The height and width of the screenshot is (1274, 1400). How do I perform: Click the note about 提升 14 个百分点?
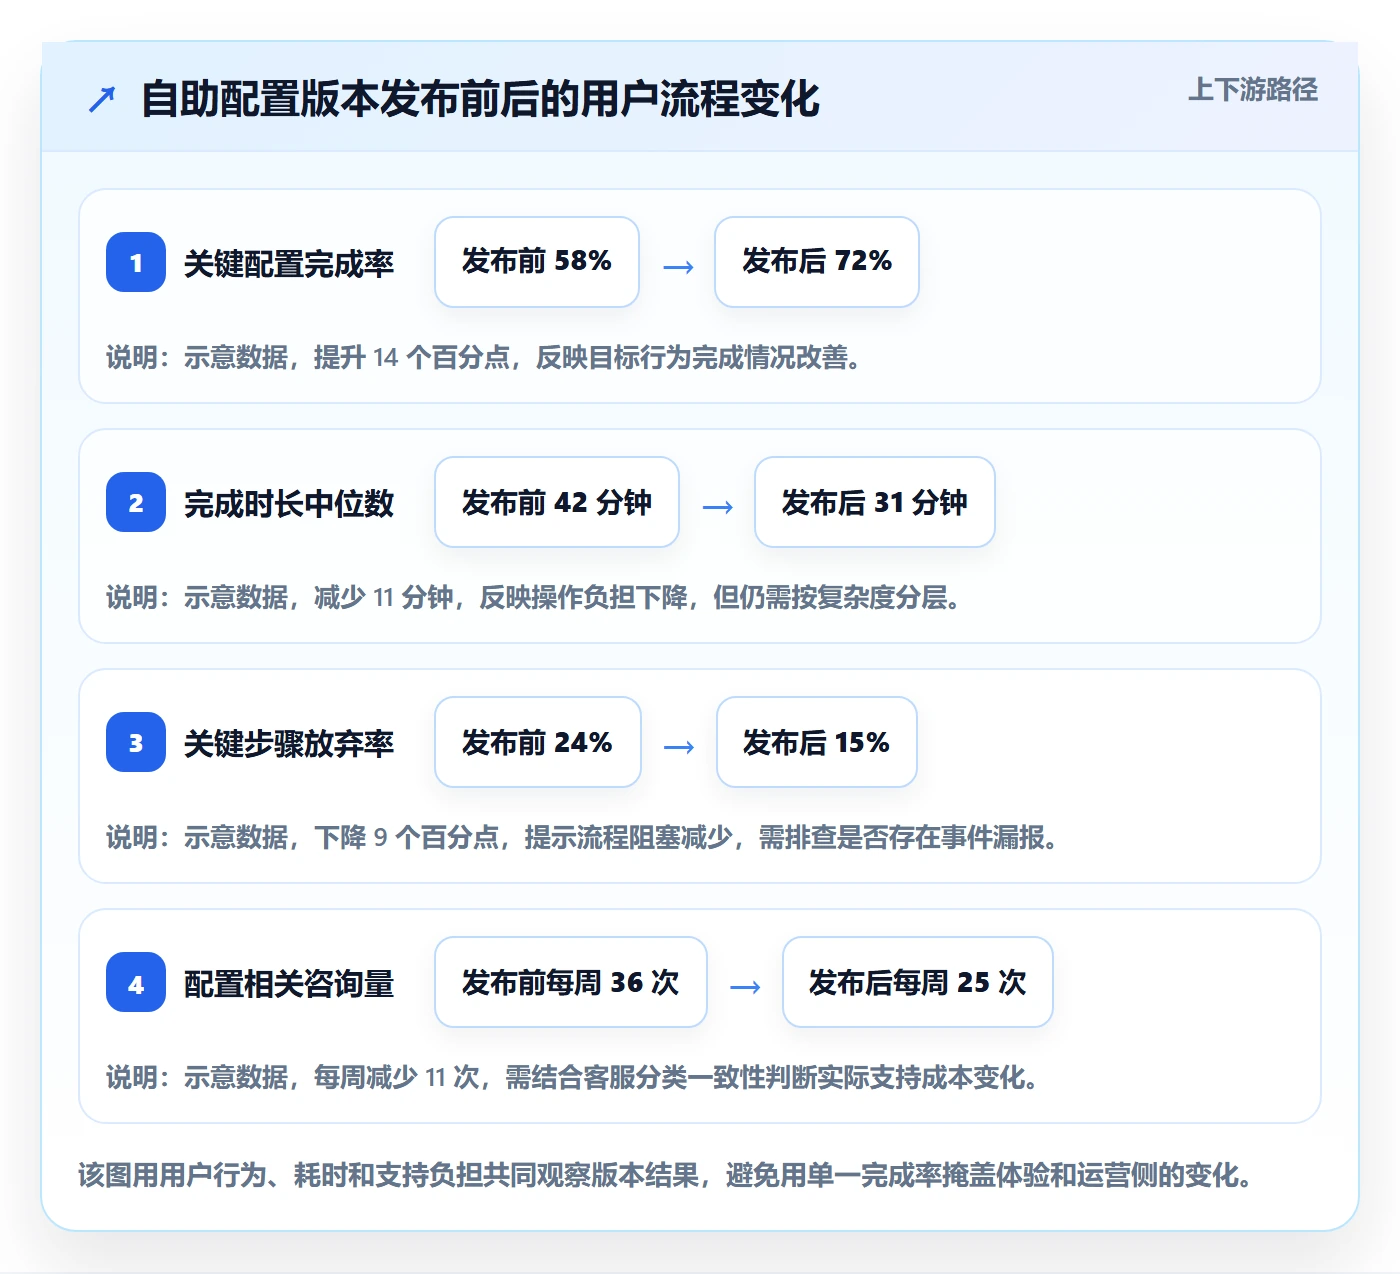coord(484,357)
